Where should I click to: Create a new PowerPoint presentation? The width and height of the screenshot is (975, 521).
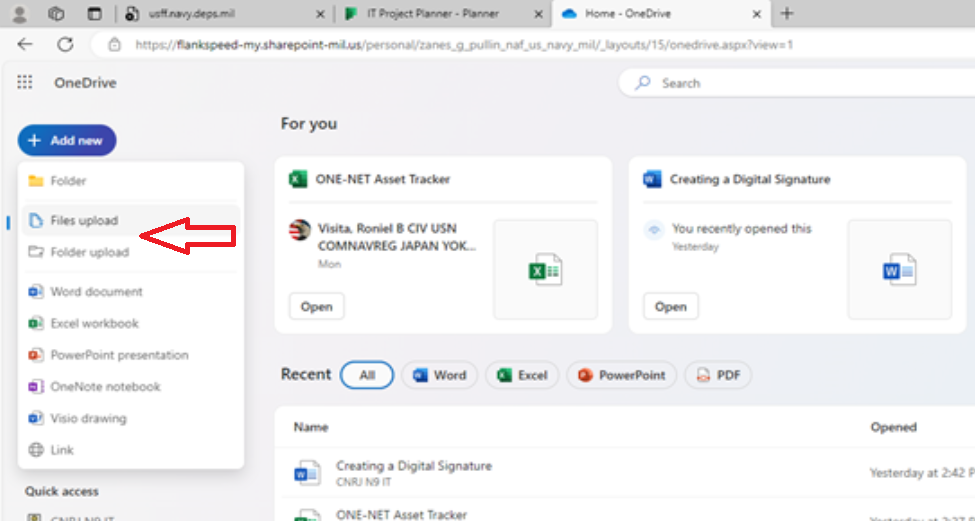point(131,355)
